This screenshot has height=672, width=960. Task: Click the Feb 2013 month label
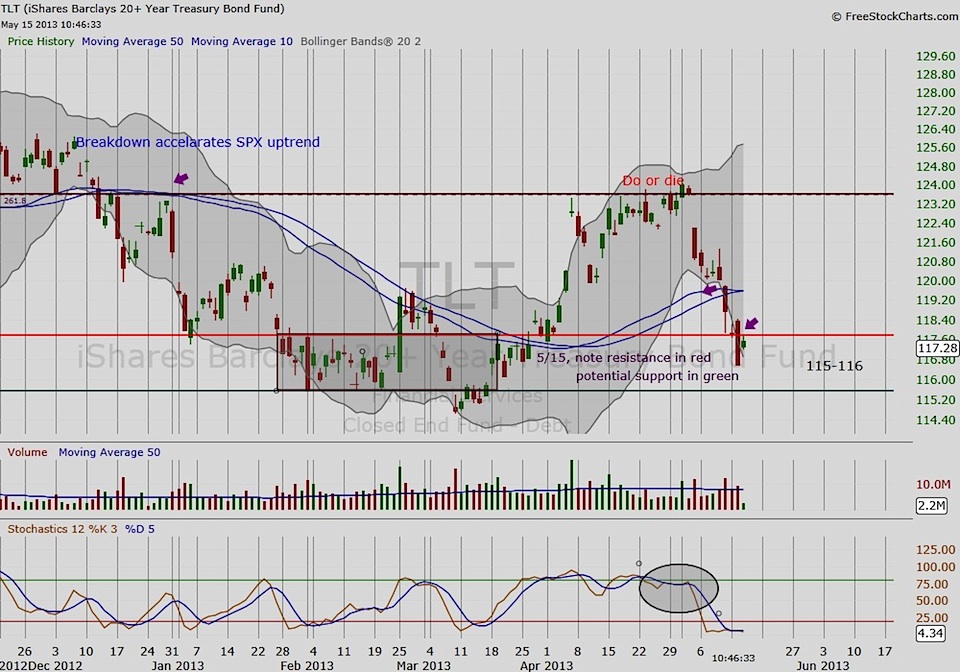point(307,666)
